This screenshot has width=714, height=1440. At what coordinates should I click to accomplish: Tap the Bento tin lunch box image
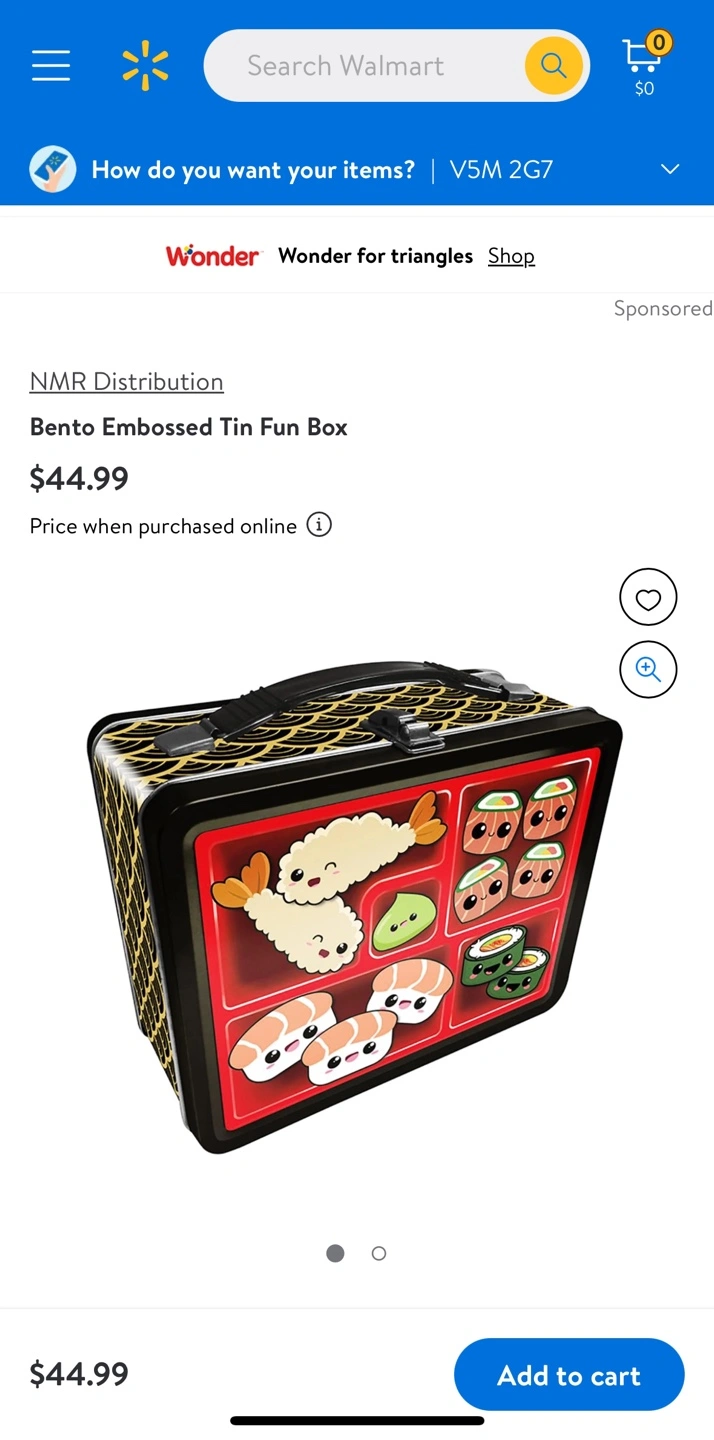355,905
